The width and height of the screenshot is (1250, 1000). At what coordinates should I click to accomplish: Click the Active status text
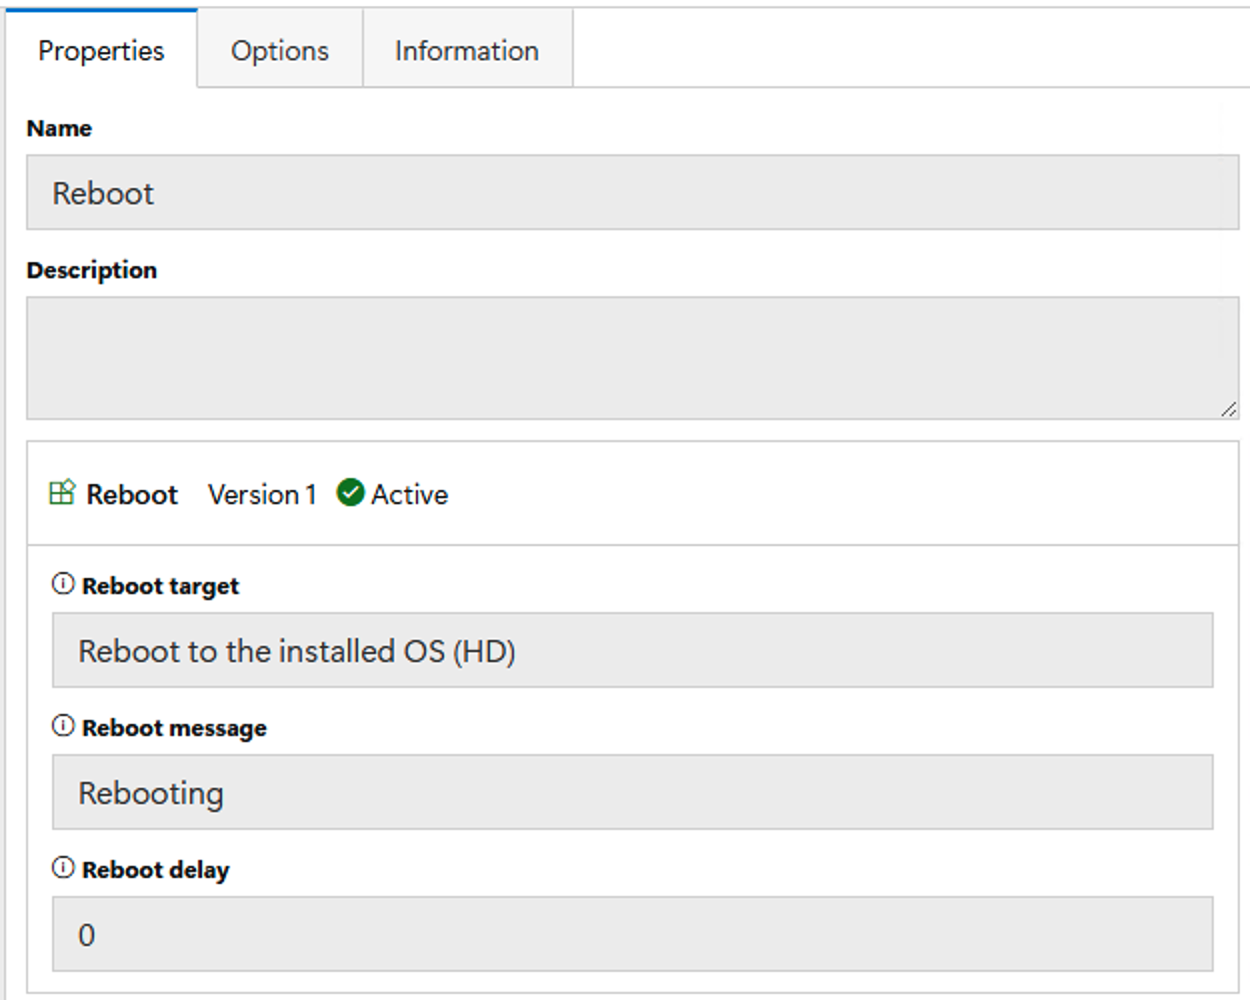[x=410, y=494]
